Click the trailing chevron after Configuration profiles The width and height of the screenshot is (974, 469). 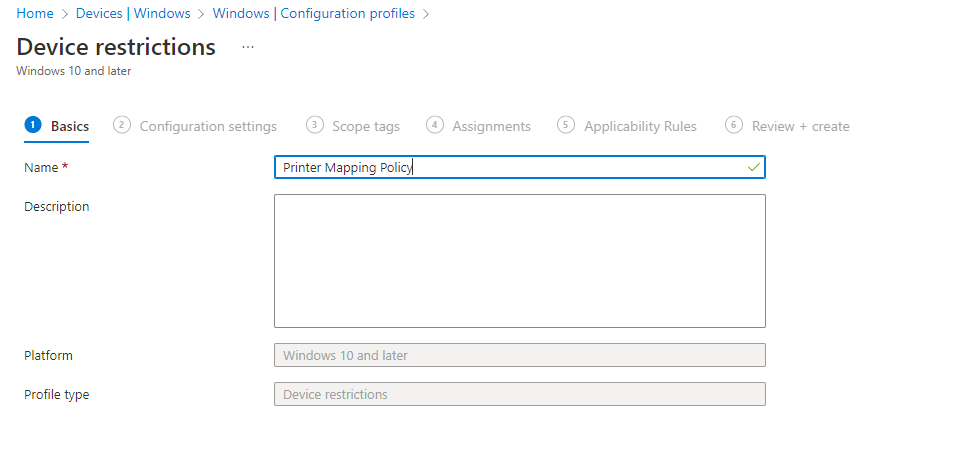pos(426,14)
